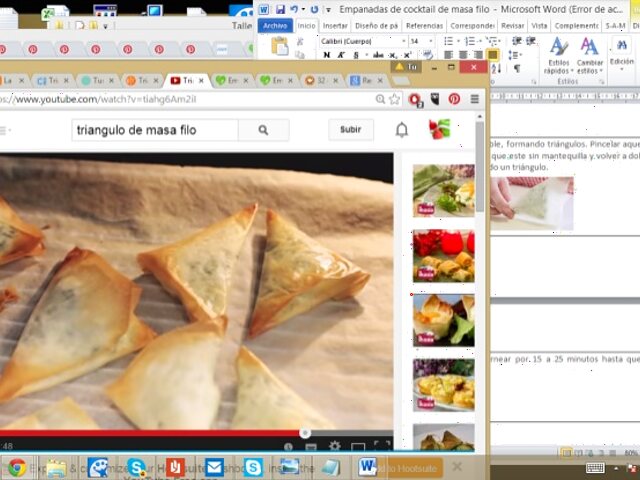The height and width of the screenshot is (480, 640).
Task: Switch to the 'Tu' Chrome tab
Action: point(98,80)
